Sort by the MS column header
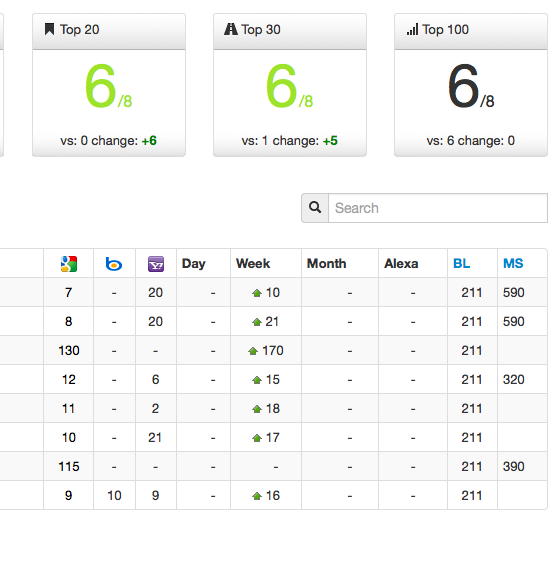 (513, 264)
